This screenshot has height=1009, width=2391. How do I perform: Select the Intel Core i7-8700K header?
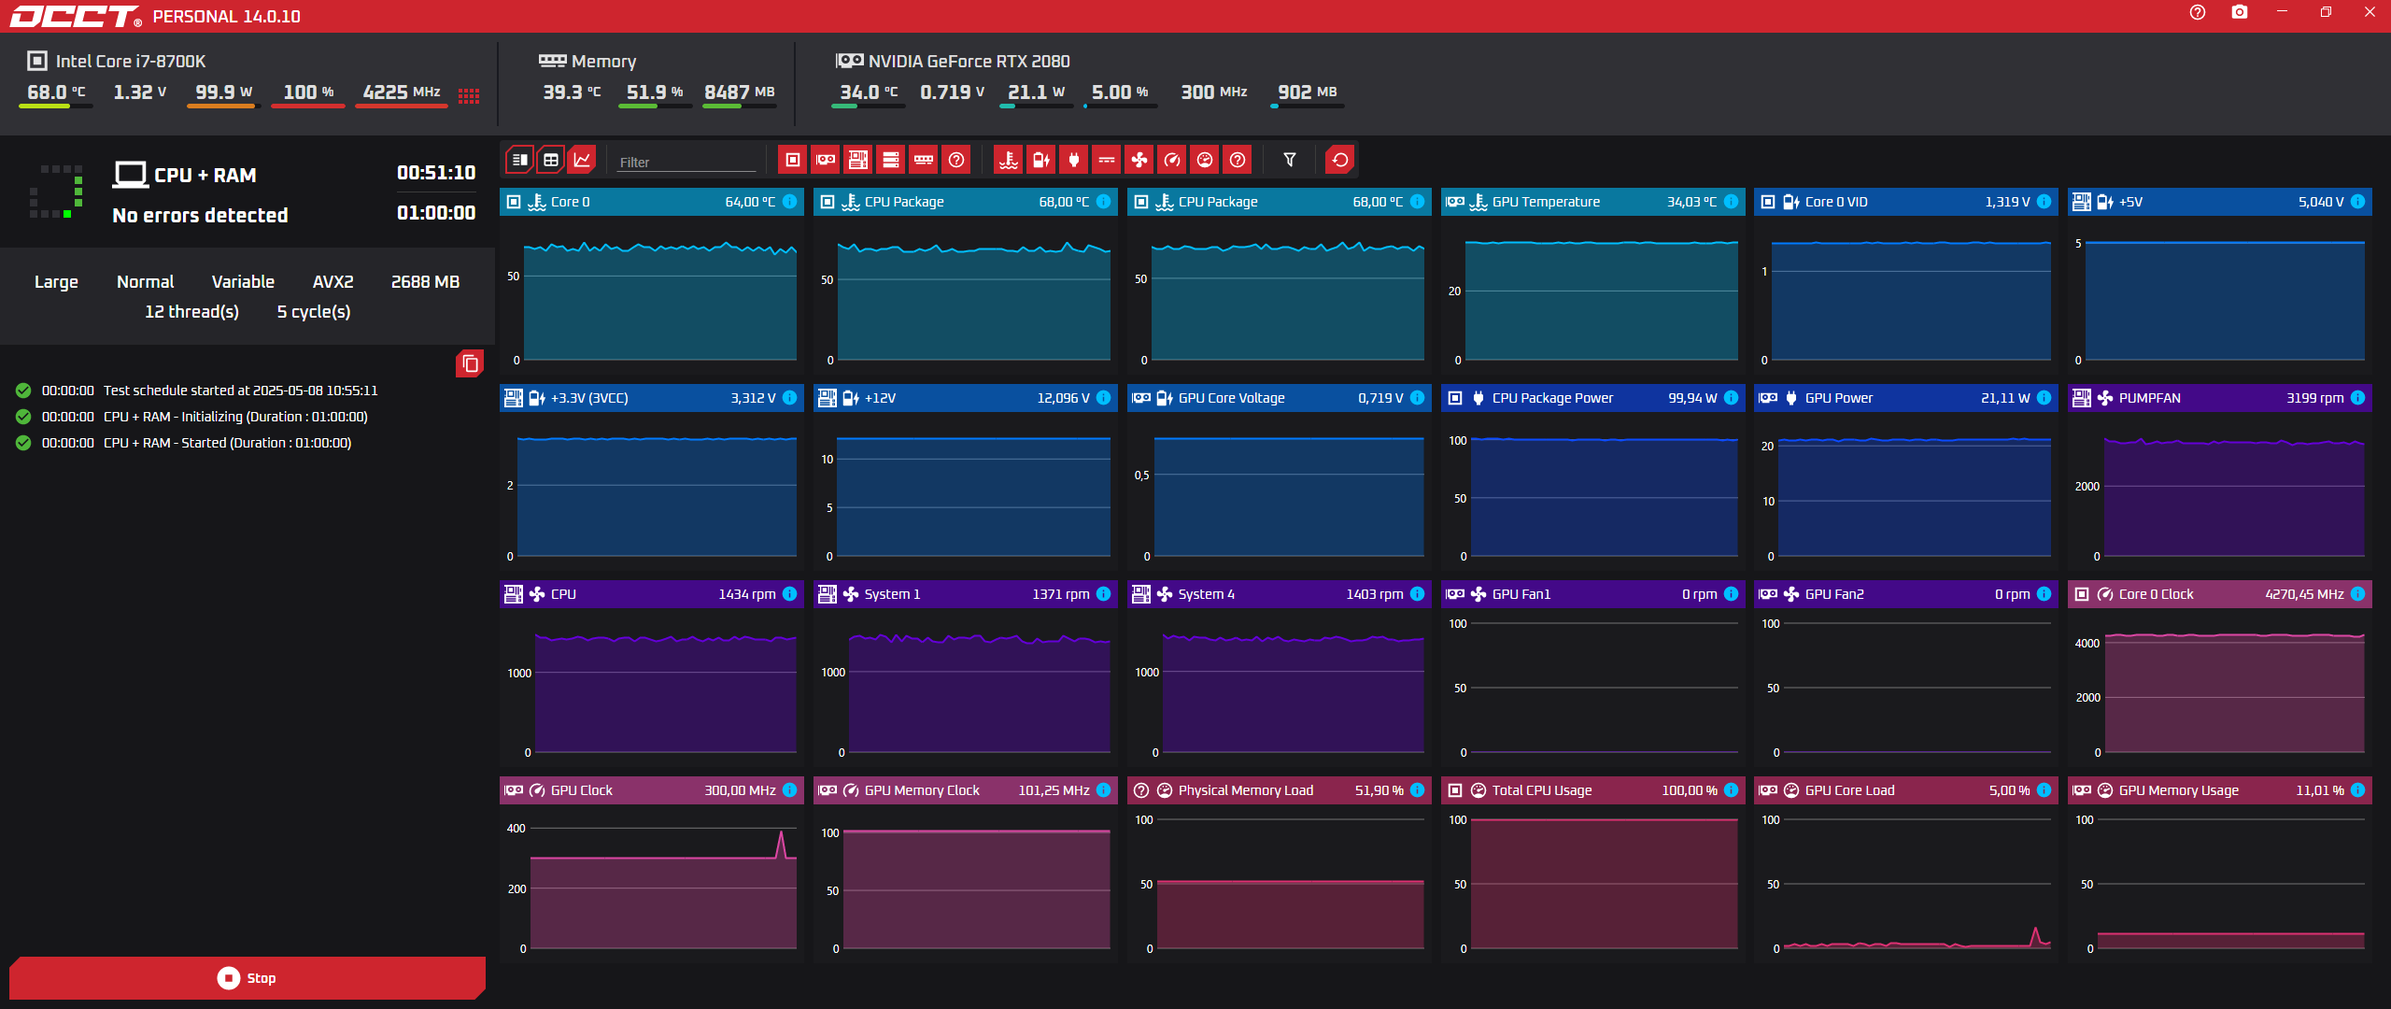(x=116, y=61)
